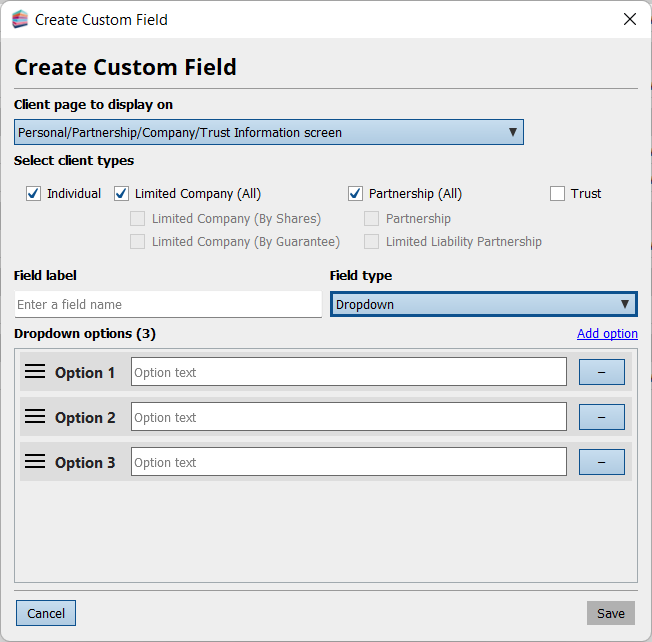Remove Option 2 with its minus button
The width and height of the screenshot is (652, 642).
pos(601,417)
